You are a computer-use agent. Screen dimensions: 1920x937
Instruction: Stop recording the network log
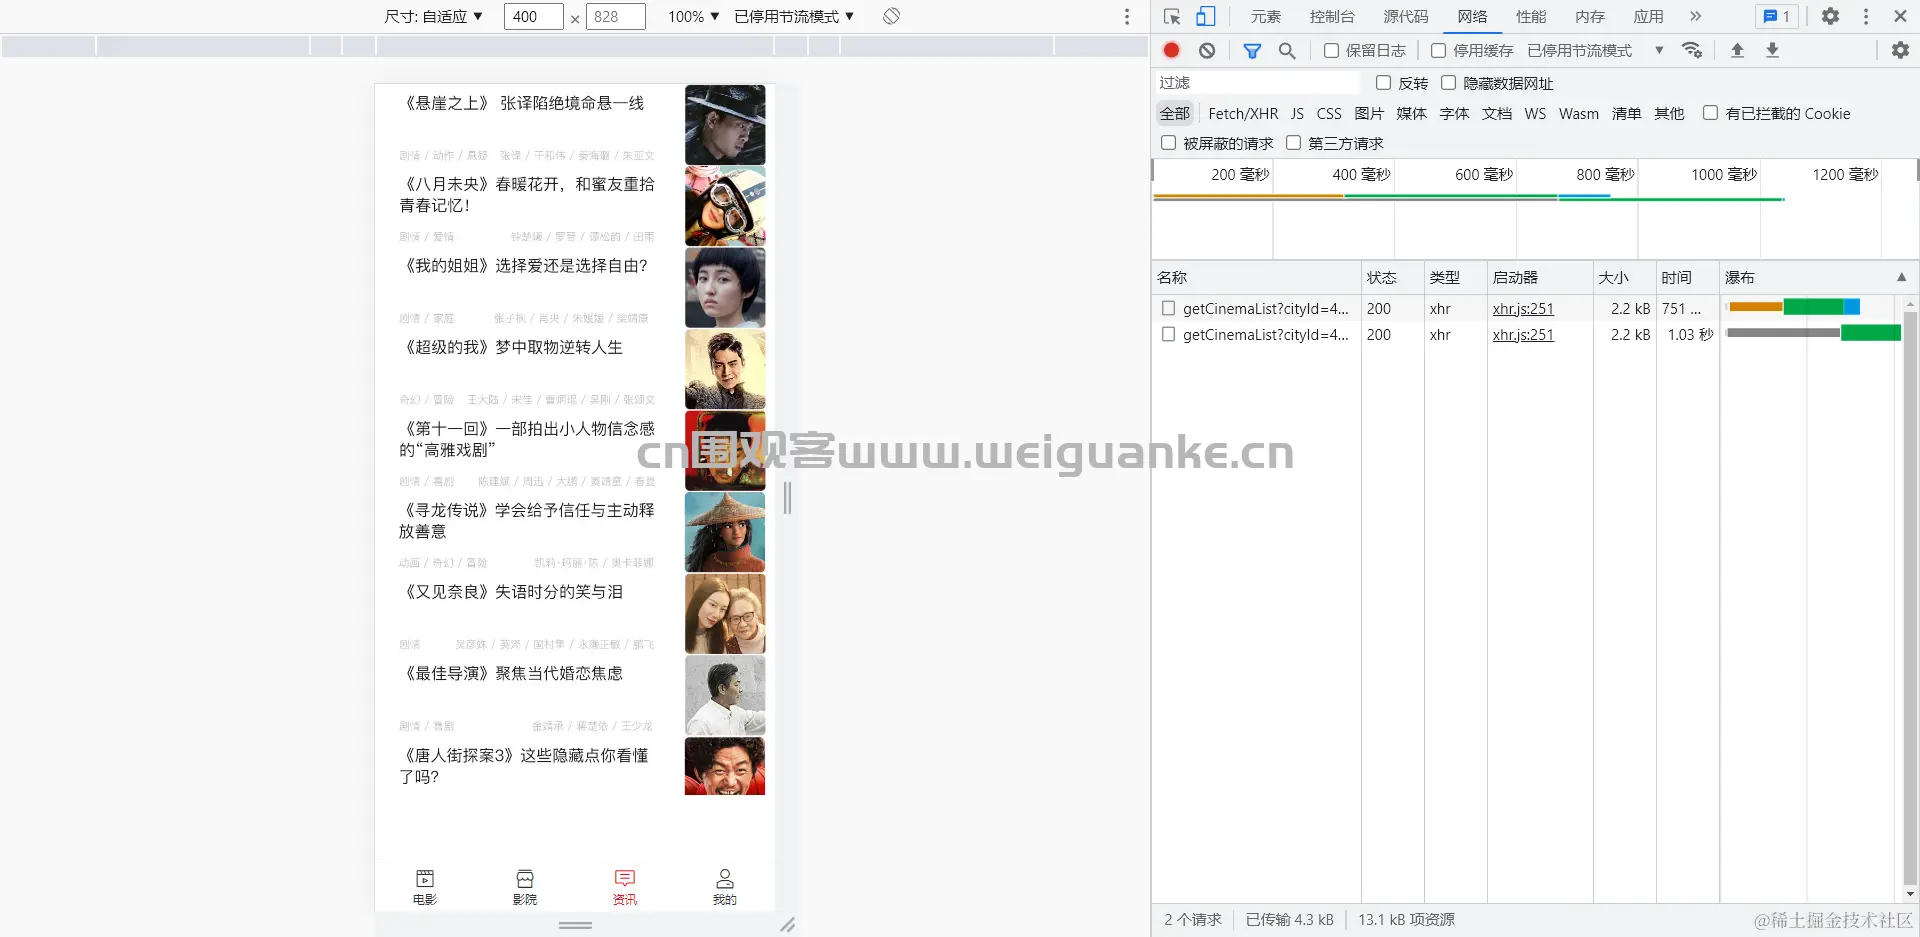(x=1170, y=50)
